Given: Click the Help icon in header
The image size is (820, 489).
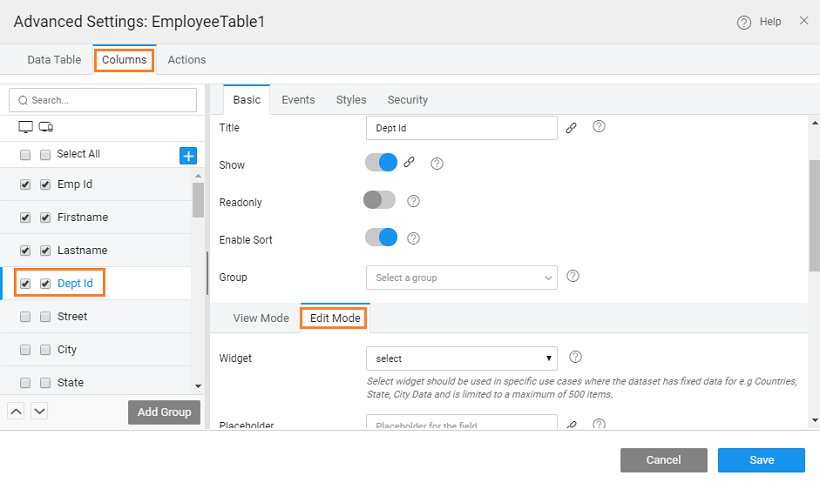Looking at the screenshot, I should 744,22.
